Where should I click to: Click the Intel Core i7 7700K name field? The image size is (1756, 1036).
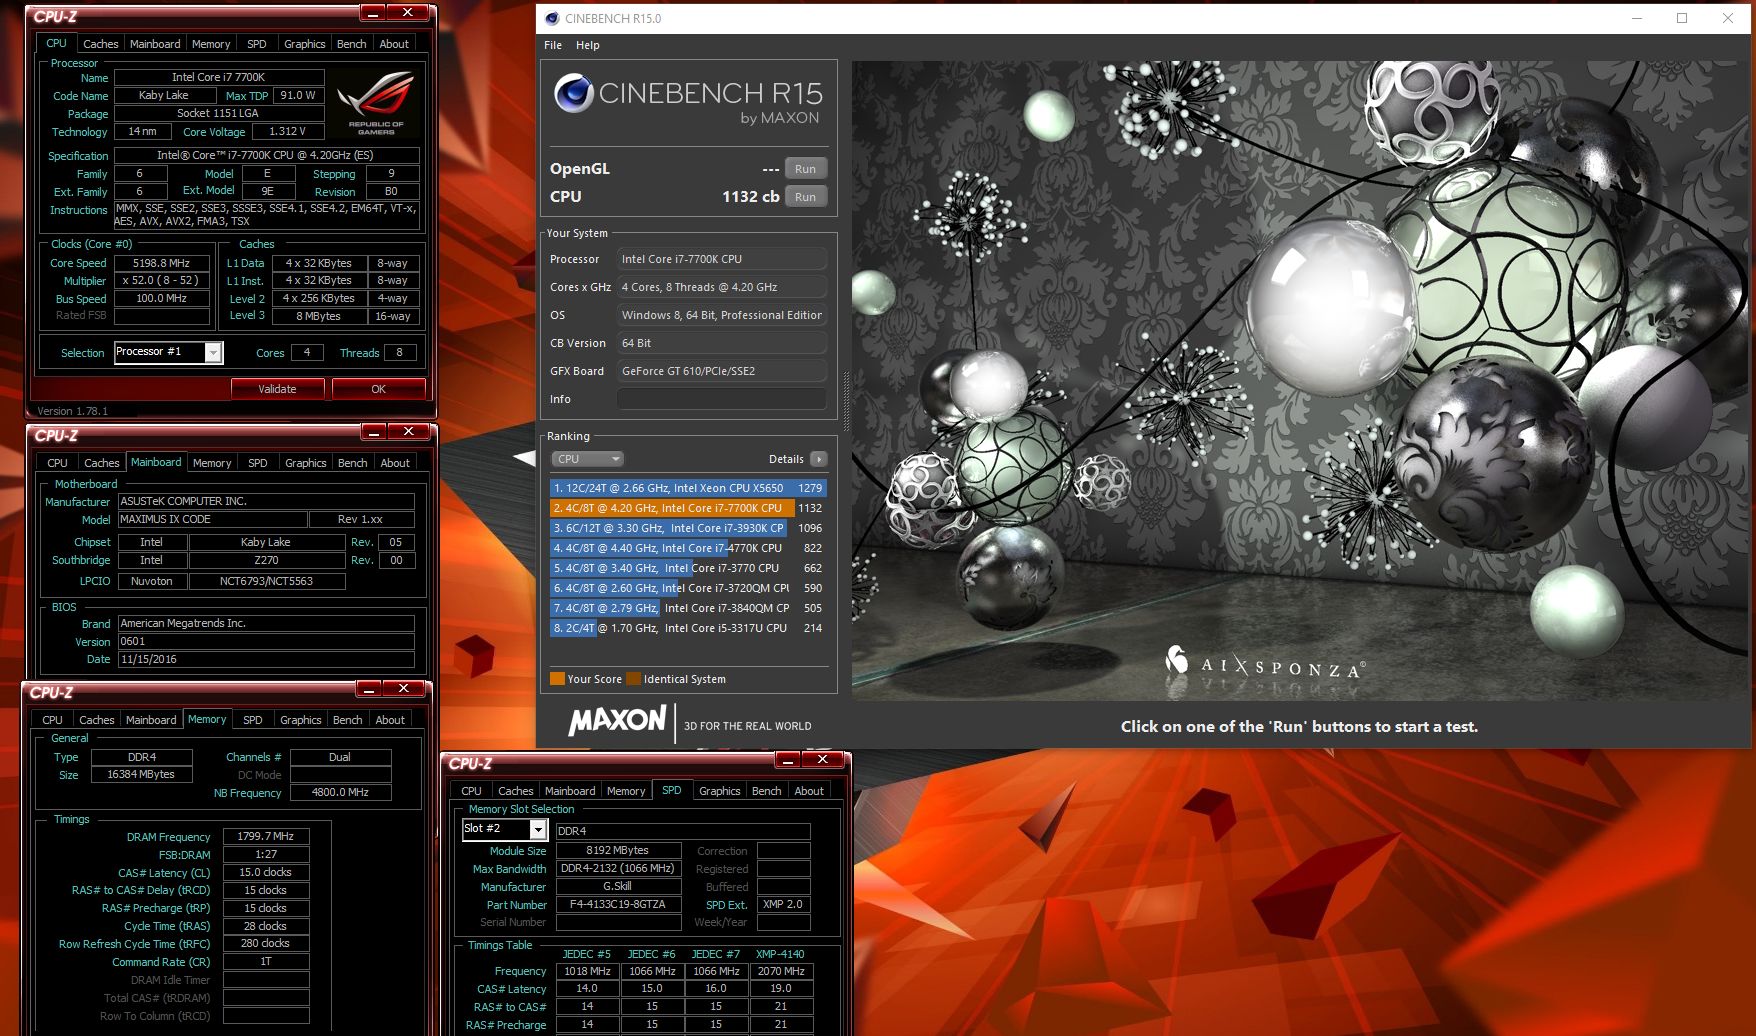pyautogui.click(x=219, y=77)
